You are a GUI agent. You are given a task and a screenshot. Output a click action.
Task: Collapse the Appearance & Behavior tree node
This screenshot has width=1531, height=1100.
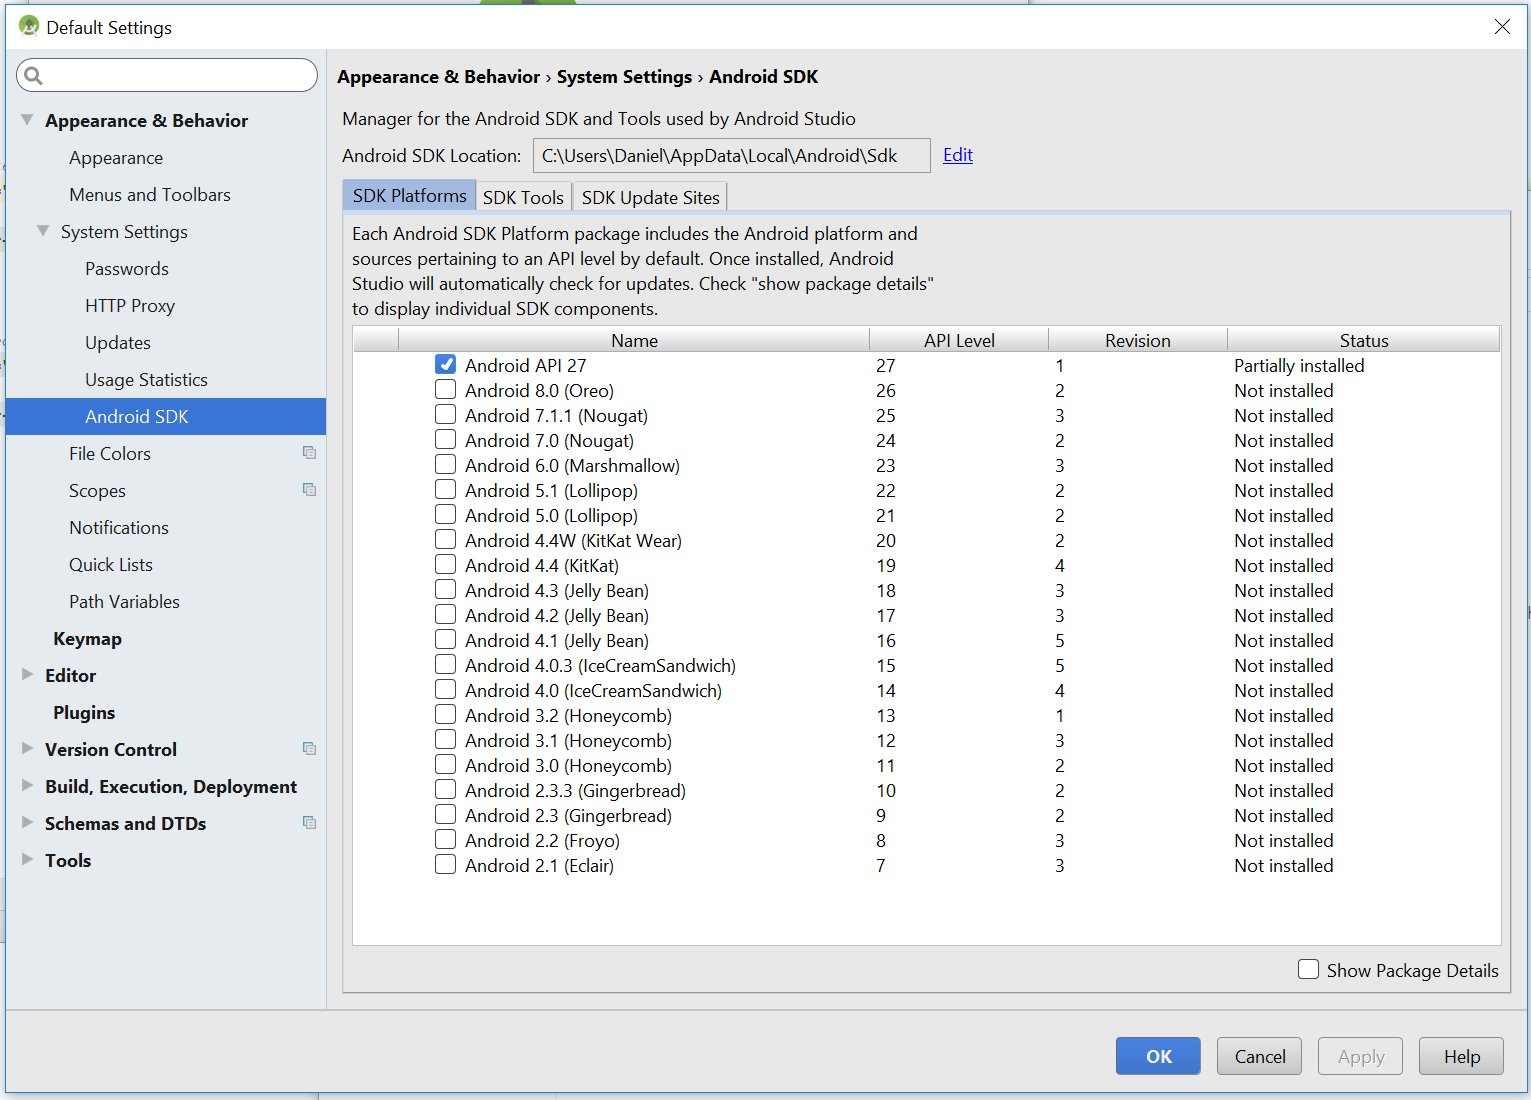tap(27, 120)
